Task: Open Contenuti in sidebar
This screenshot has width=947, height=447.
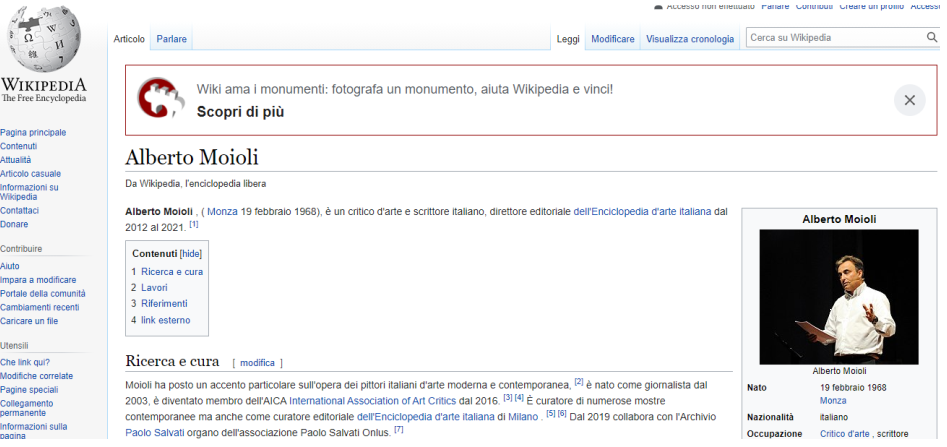Action: 19,146
